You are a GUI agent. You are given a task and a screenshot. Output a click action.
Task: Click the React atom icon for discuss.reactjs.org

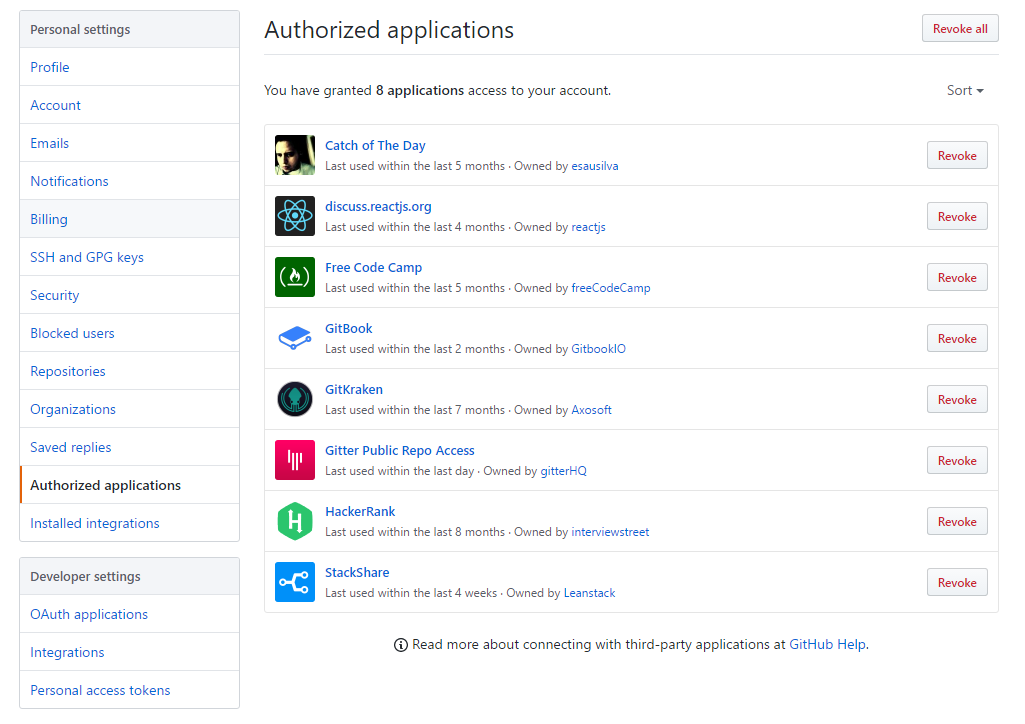coord(294,216)
